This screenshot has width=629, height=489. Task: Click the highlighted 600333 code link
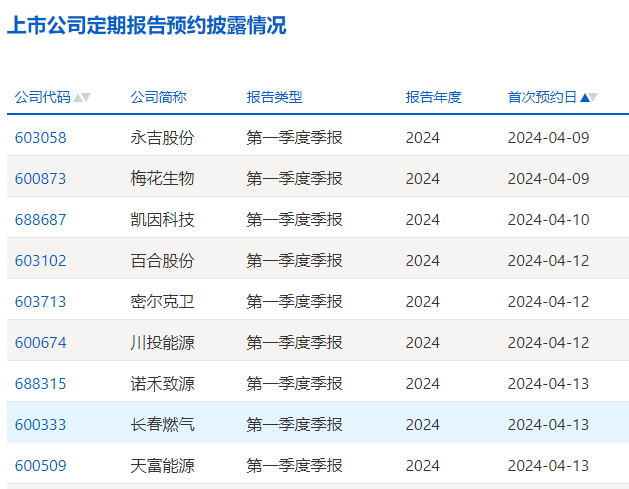click(40, 424)
